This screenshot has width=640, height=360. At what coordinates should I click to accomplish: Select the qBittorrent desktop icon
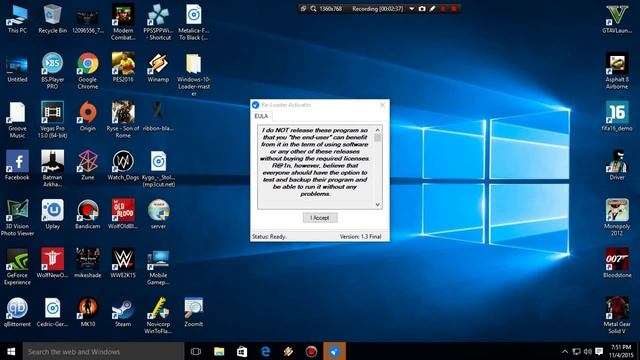(x=17, y=312)
